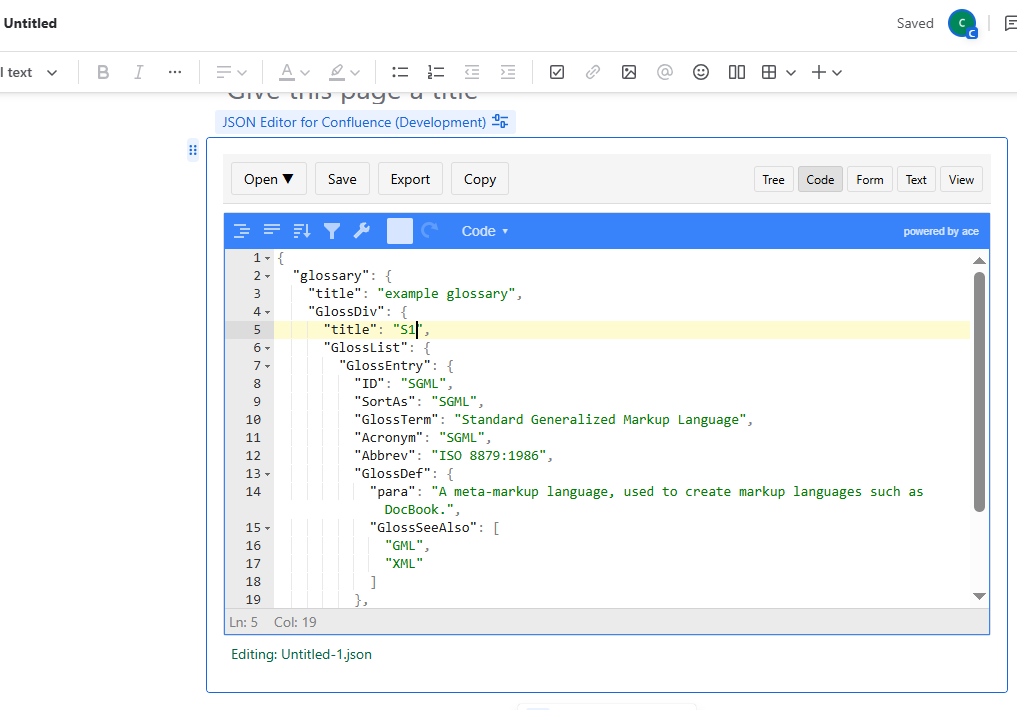Mention a user with @
The height and width of the screenshot is (710, 1017).
coord(665,72)
